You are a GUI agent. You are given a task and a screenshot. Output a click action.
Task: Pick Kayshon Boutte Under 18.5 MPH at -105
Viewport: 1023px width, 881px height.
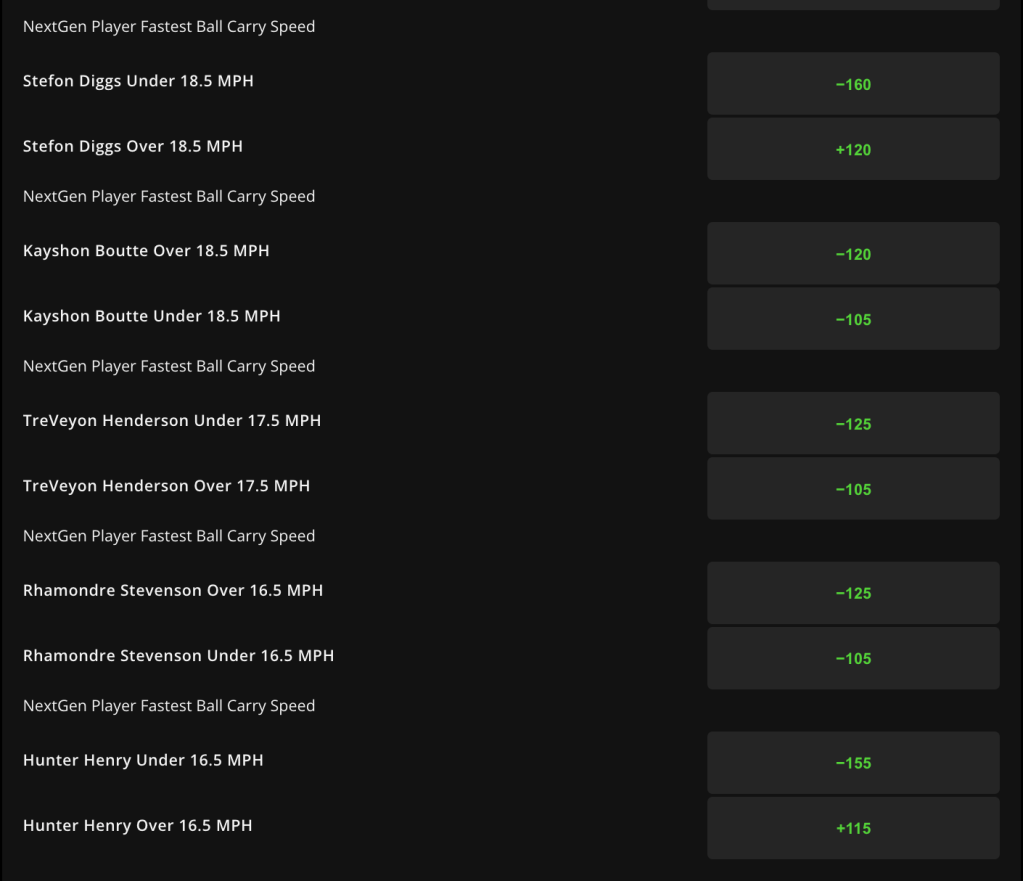[853, 318]
